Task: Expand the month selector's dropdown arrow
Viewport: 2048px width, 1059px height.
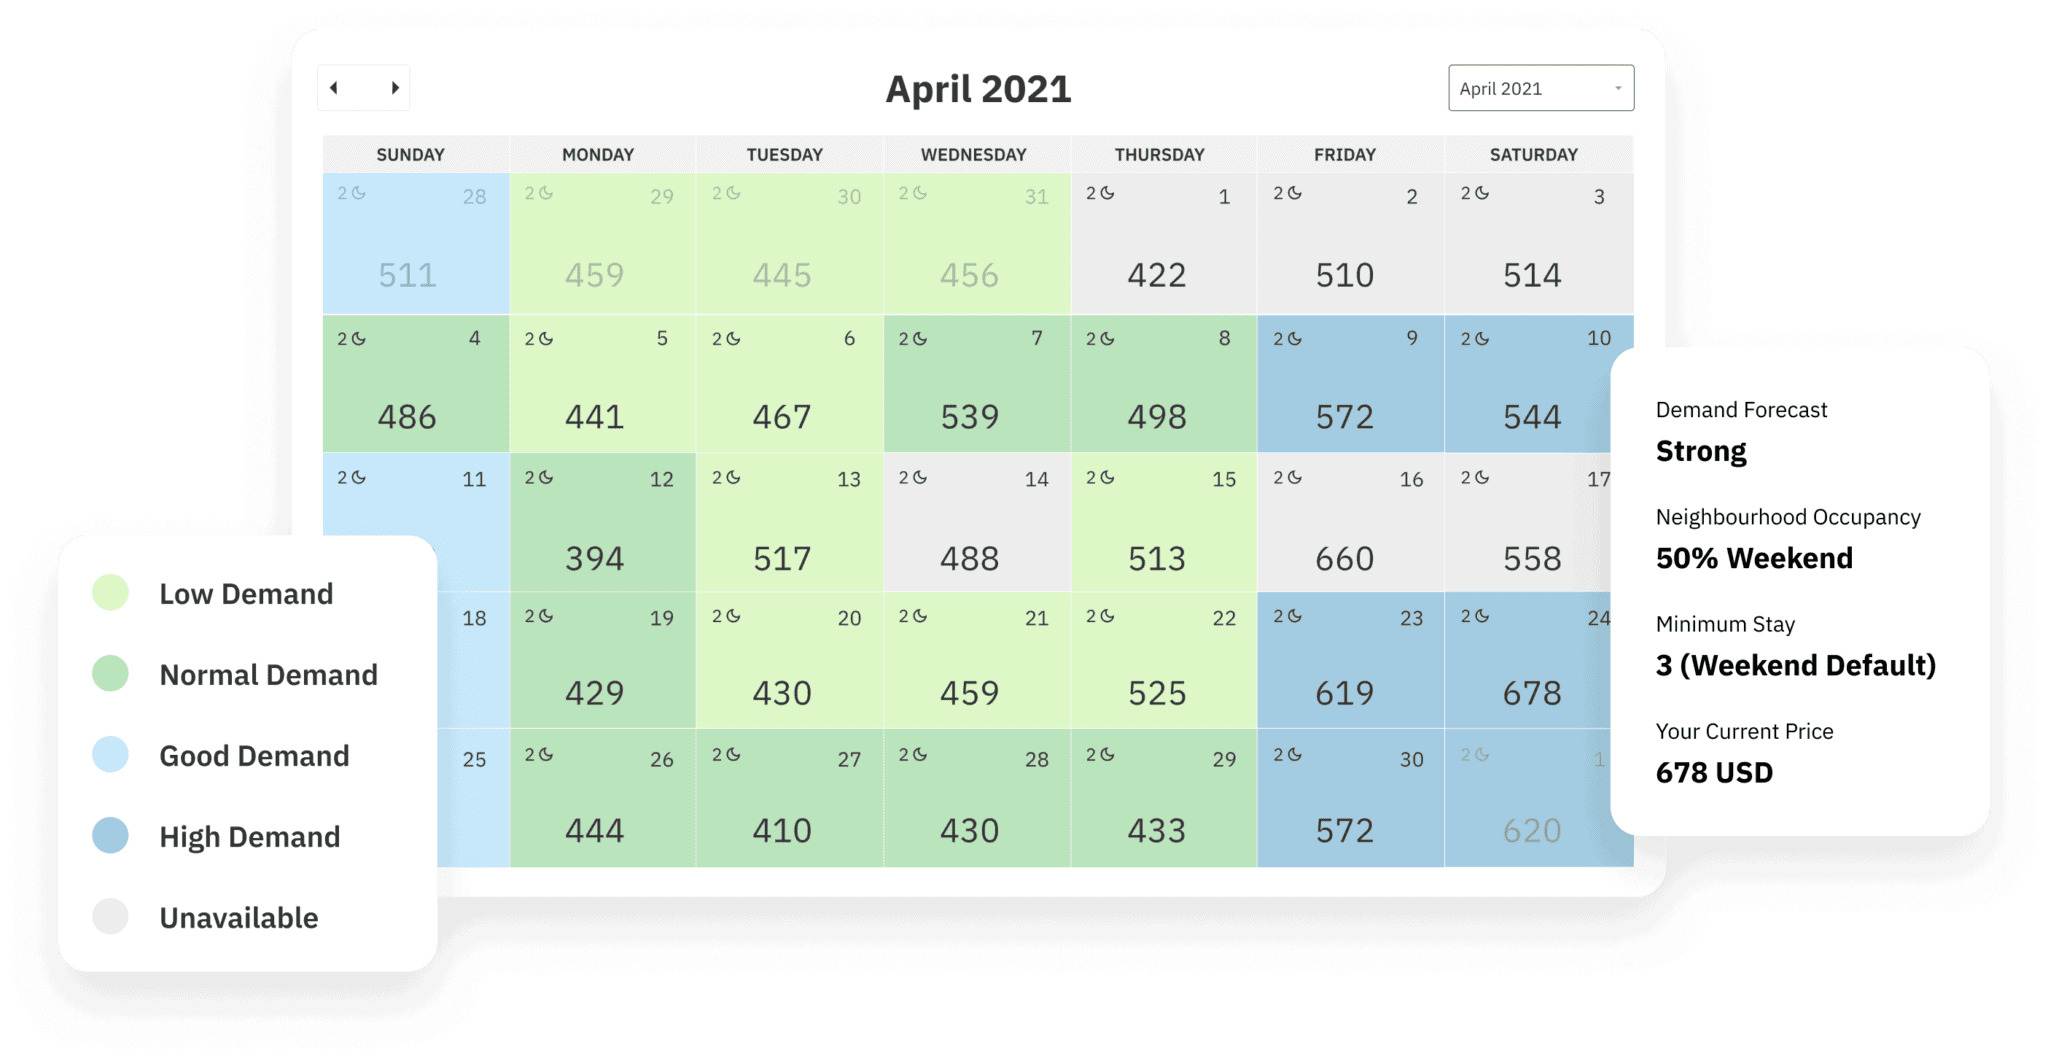Action: (1616, 88)
